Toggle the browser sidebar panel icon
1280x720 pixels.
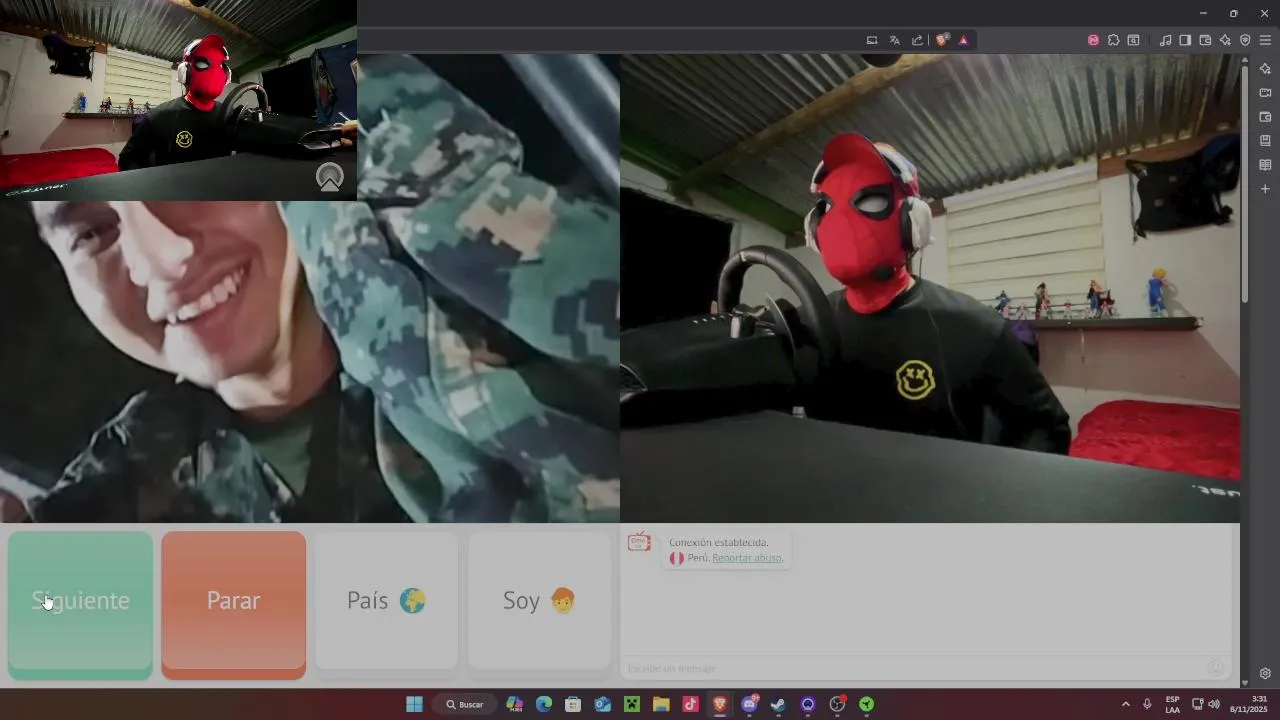click(1185, 40)
